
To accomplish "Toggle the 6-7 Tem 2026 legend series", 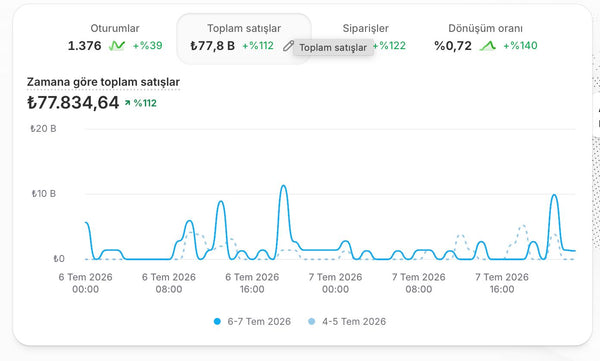I will [252, 322].
